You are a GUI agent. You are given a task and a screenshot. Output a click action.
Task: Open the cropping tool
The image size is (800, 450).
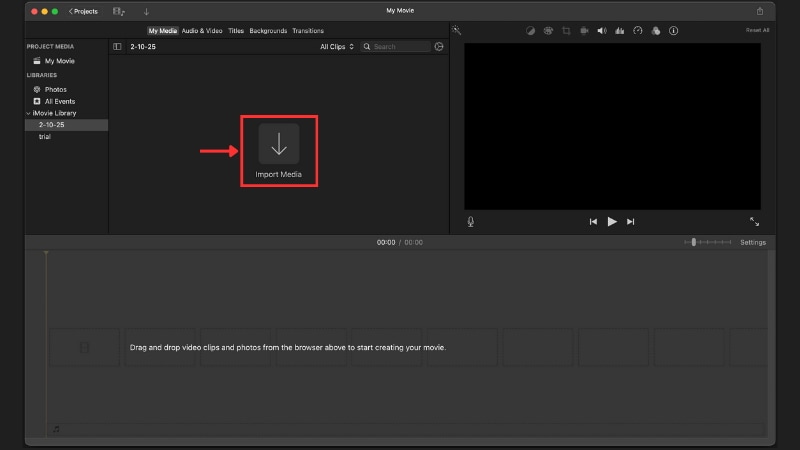click(x=566, y=31)
